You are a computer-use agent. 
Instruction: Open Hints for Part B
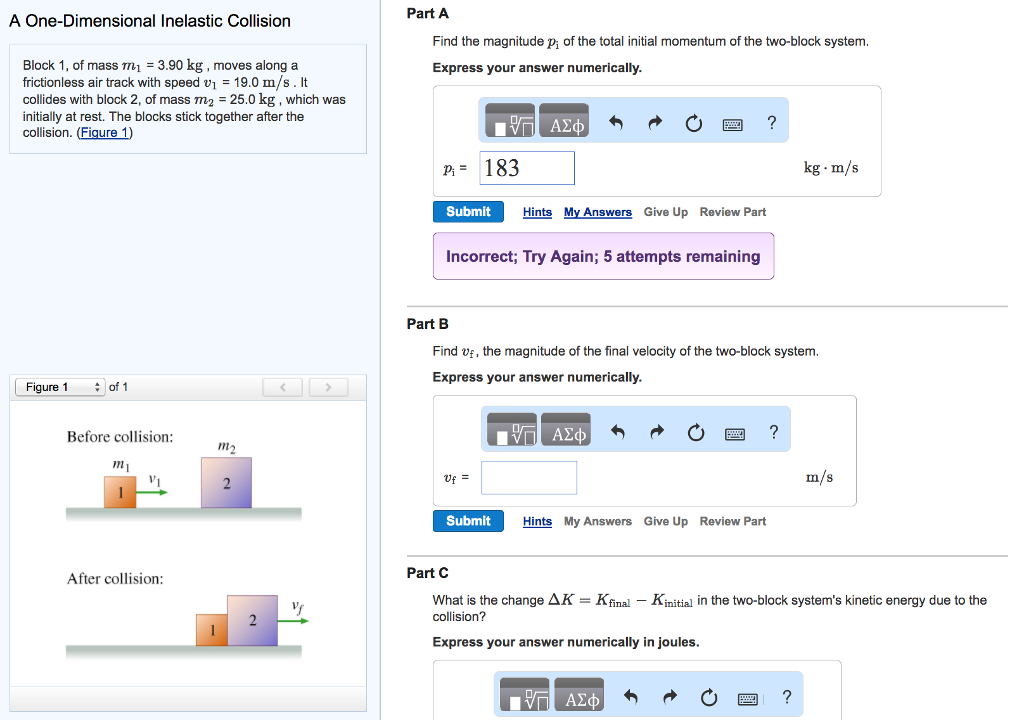[537, 522]
